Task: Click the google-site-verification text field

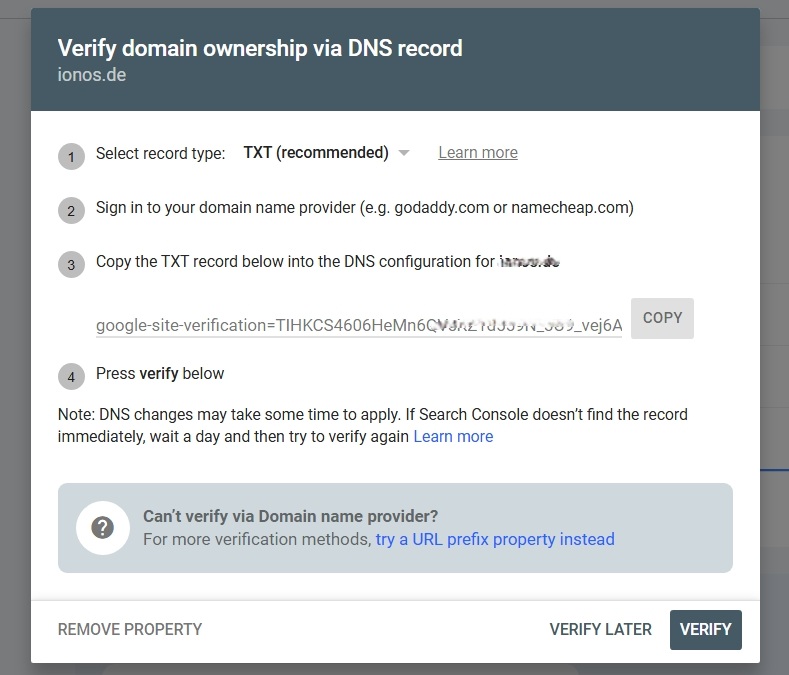Action: [359, 325]
